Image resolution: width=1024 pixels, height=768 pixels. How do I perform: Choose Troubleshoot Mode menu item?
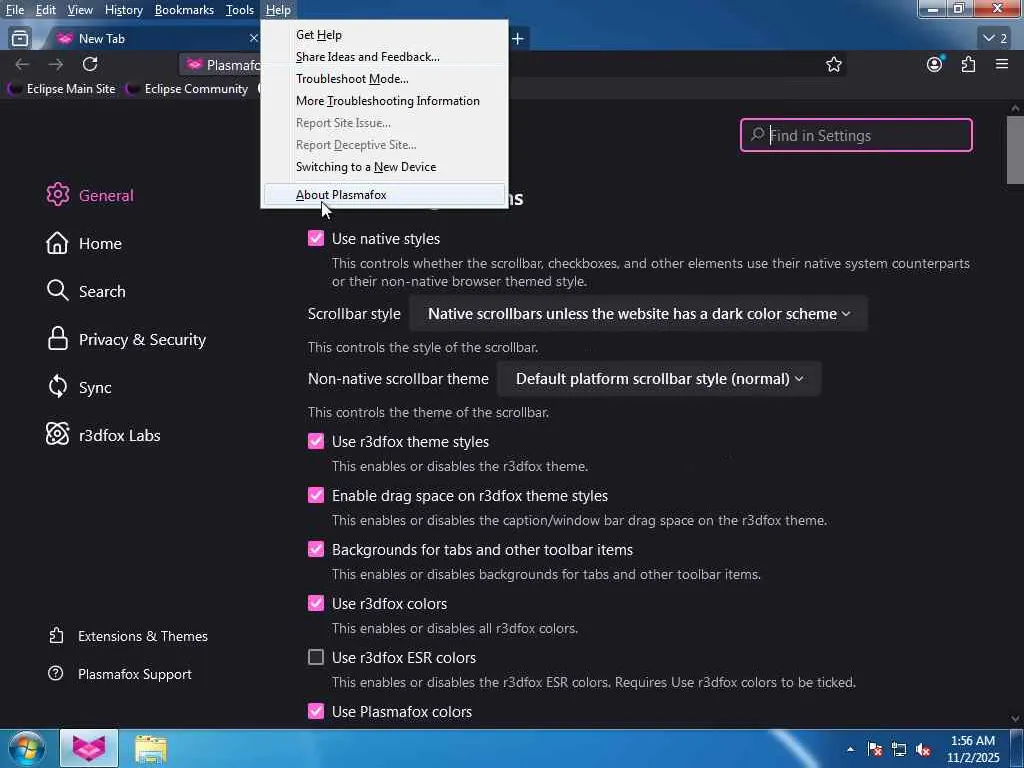click(x=384, y=79)
